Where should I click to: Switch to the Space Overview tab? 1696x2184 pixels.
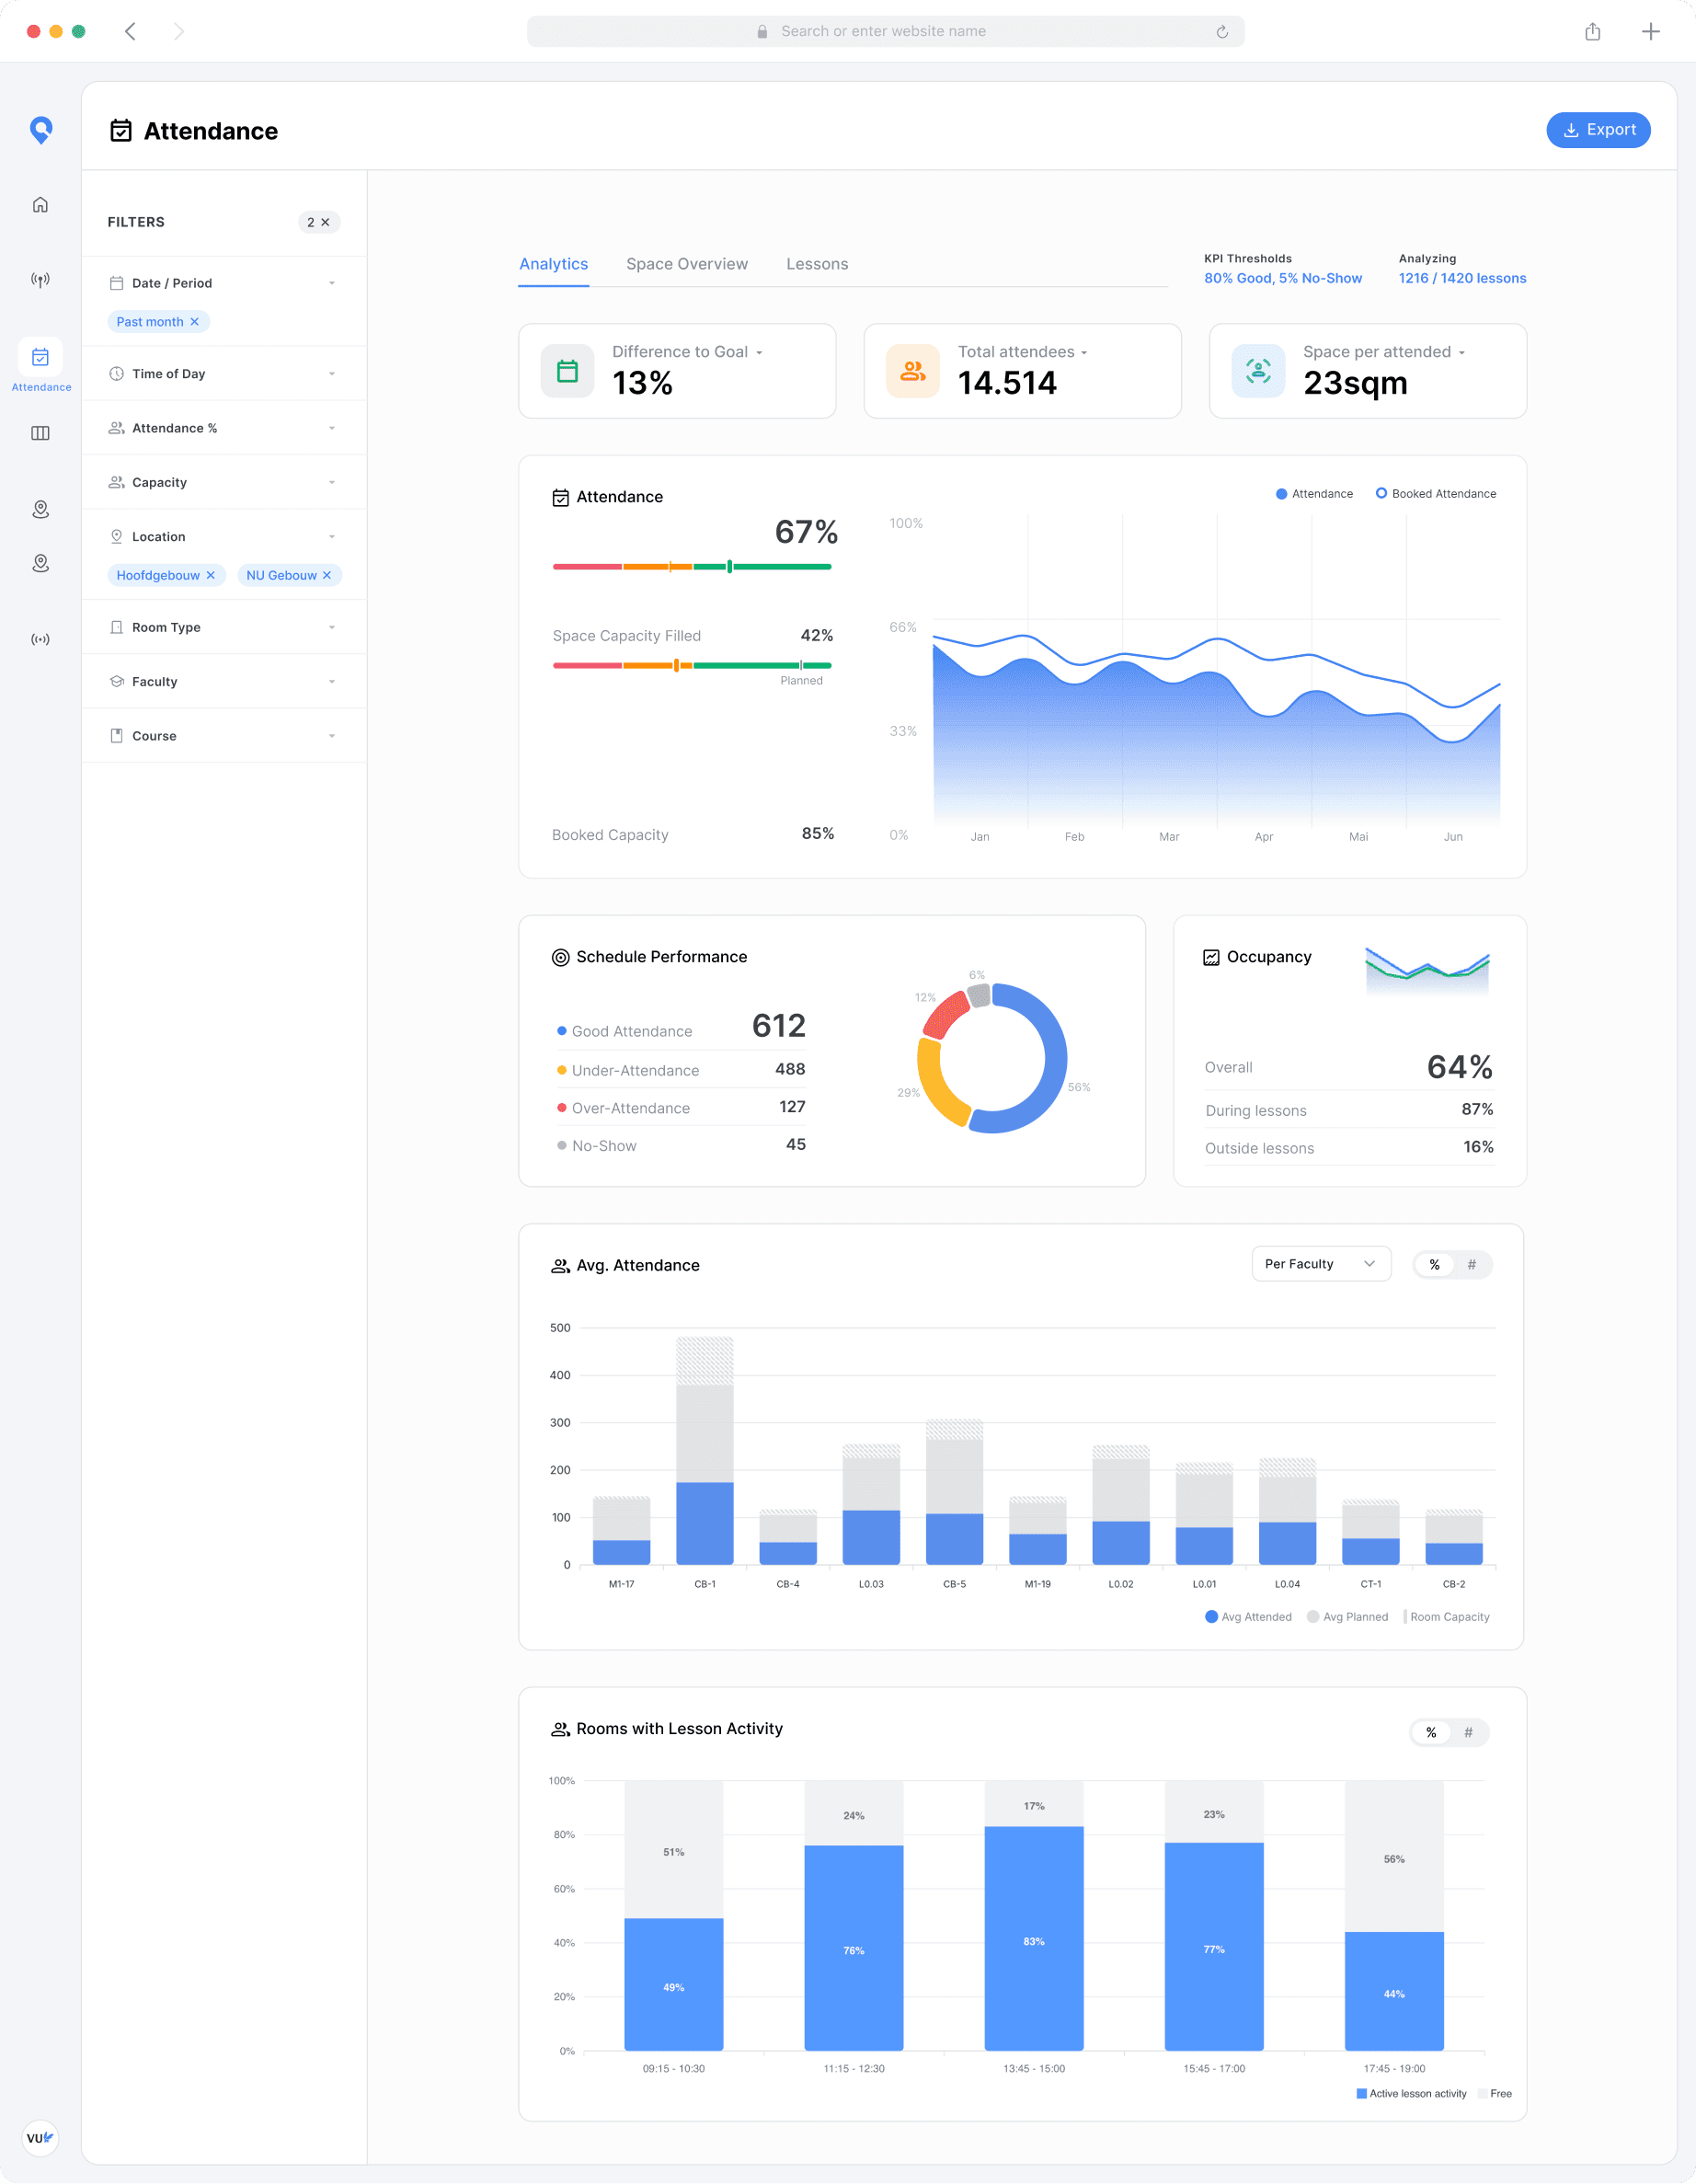point(686,264)
